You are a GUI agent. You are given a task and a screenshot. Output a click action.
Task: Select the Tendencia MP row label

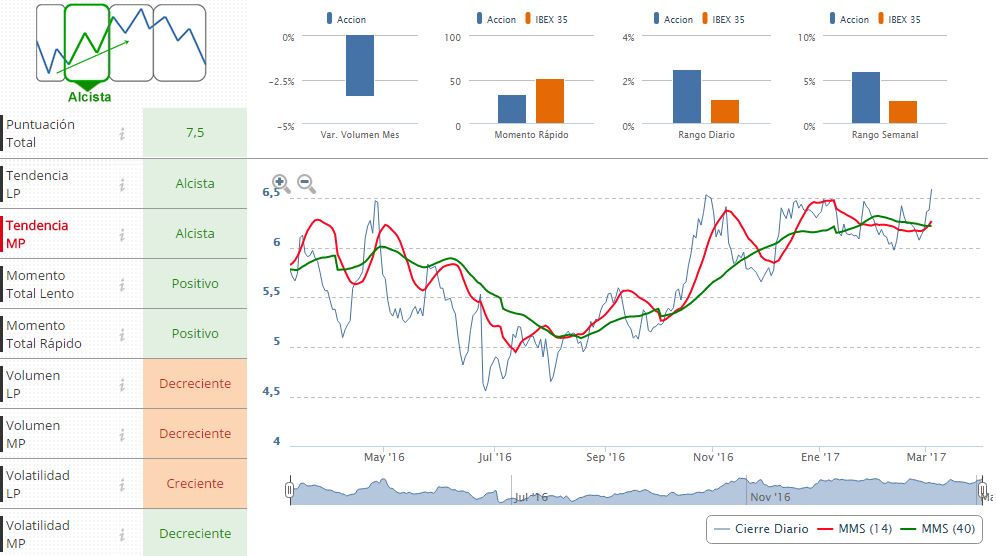click(x=38, y=234)
